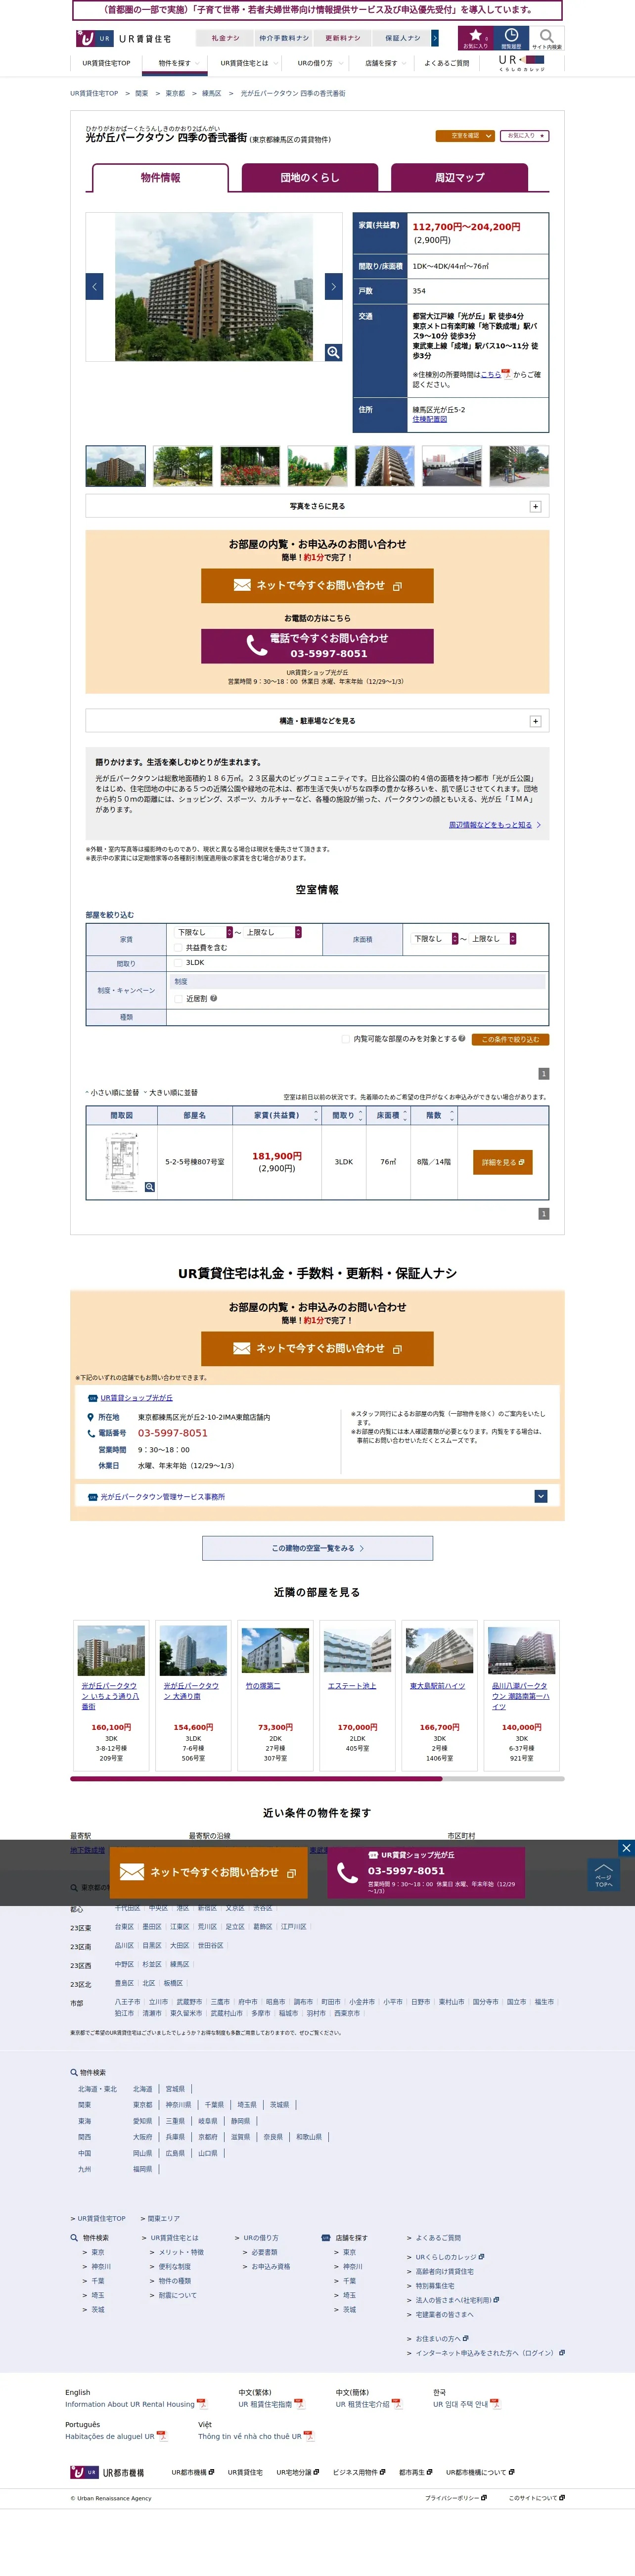Select the parking lot thumbnail photo
Image resolution: width=635 pixels, height=2576 pixels.
(x=451, y=466)
